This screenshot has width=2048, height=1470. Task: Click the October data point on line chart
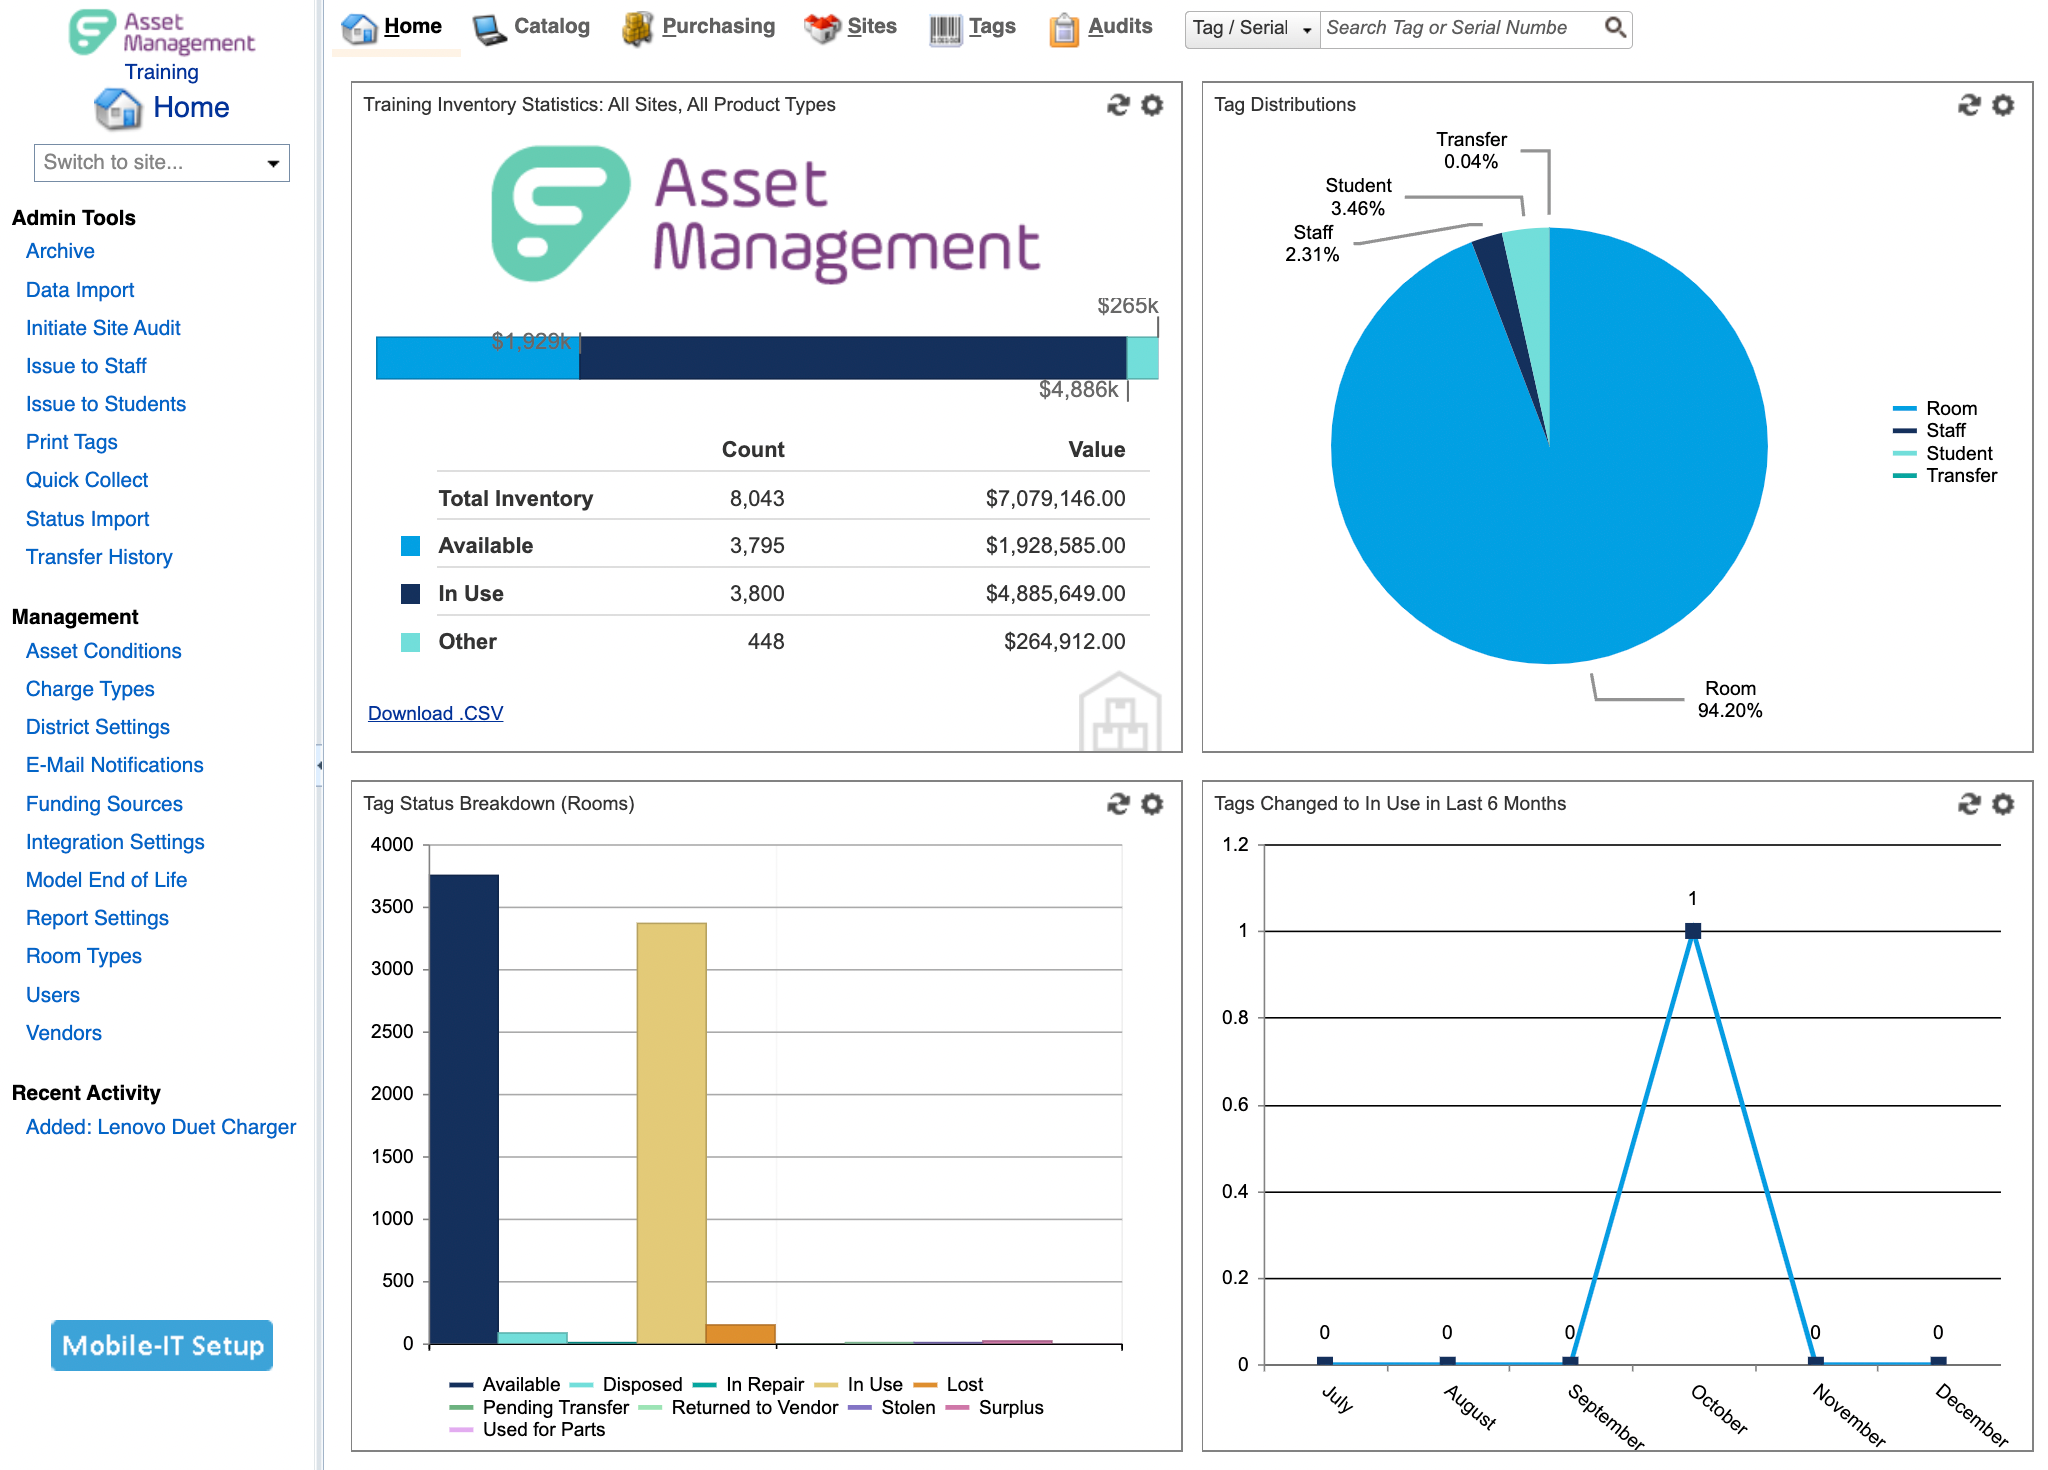point(1693,931)
